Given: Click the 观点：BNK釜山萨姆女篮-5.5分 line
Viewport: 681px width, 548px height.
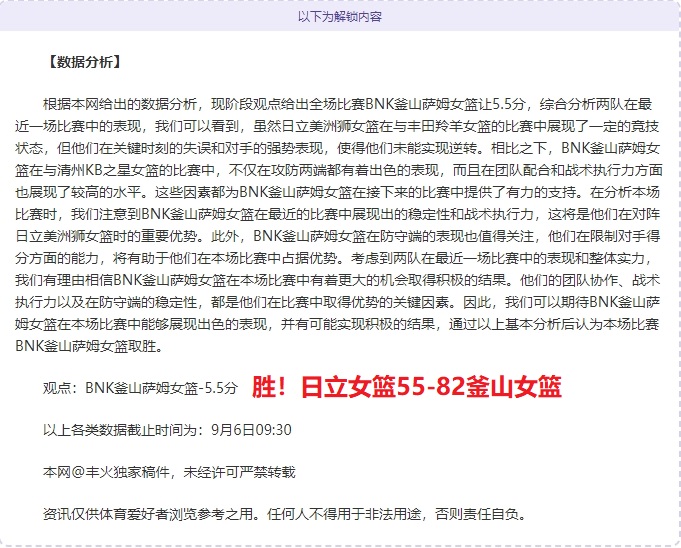Looking at the screenshot, I should [x=140, y=388].
